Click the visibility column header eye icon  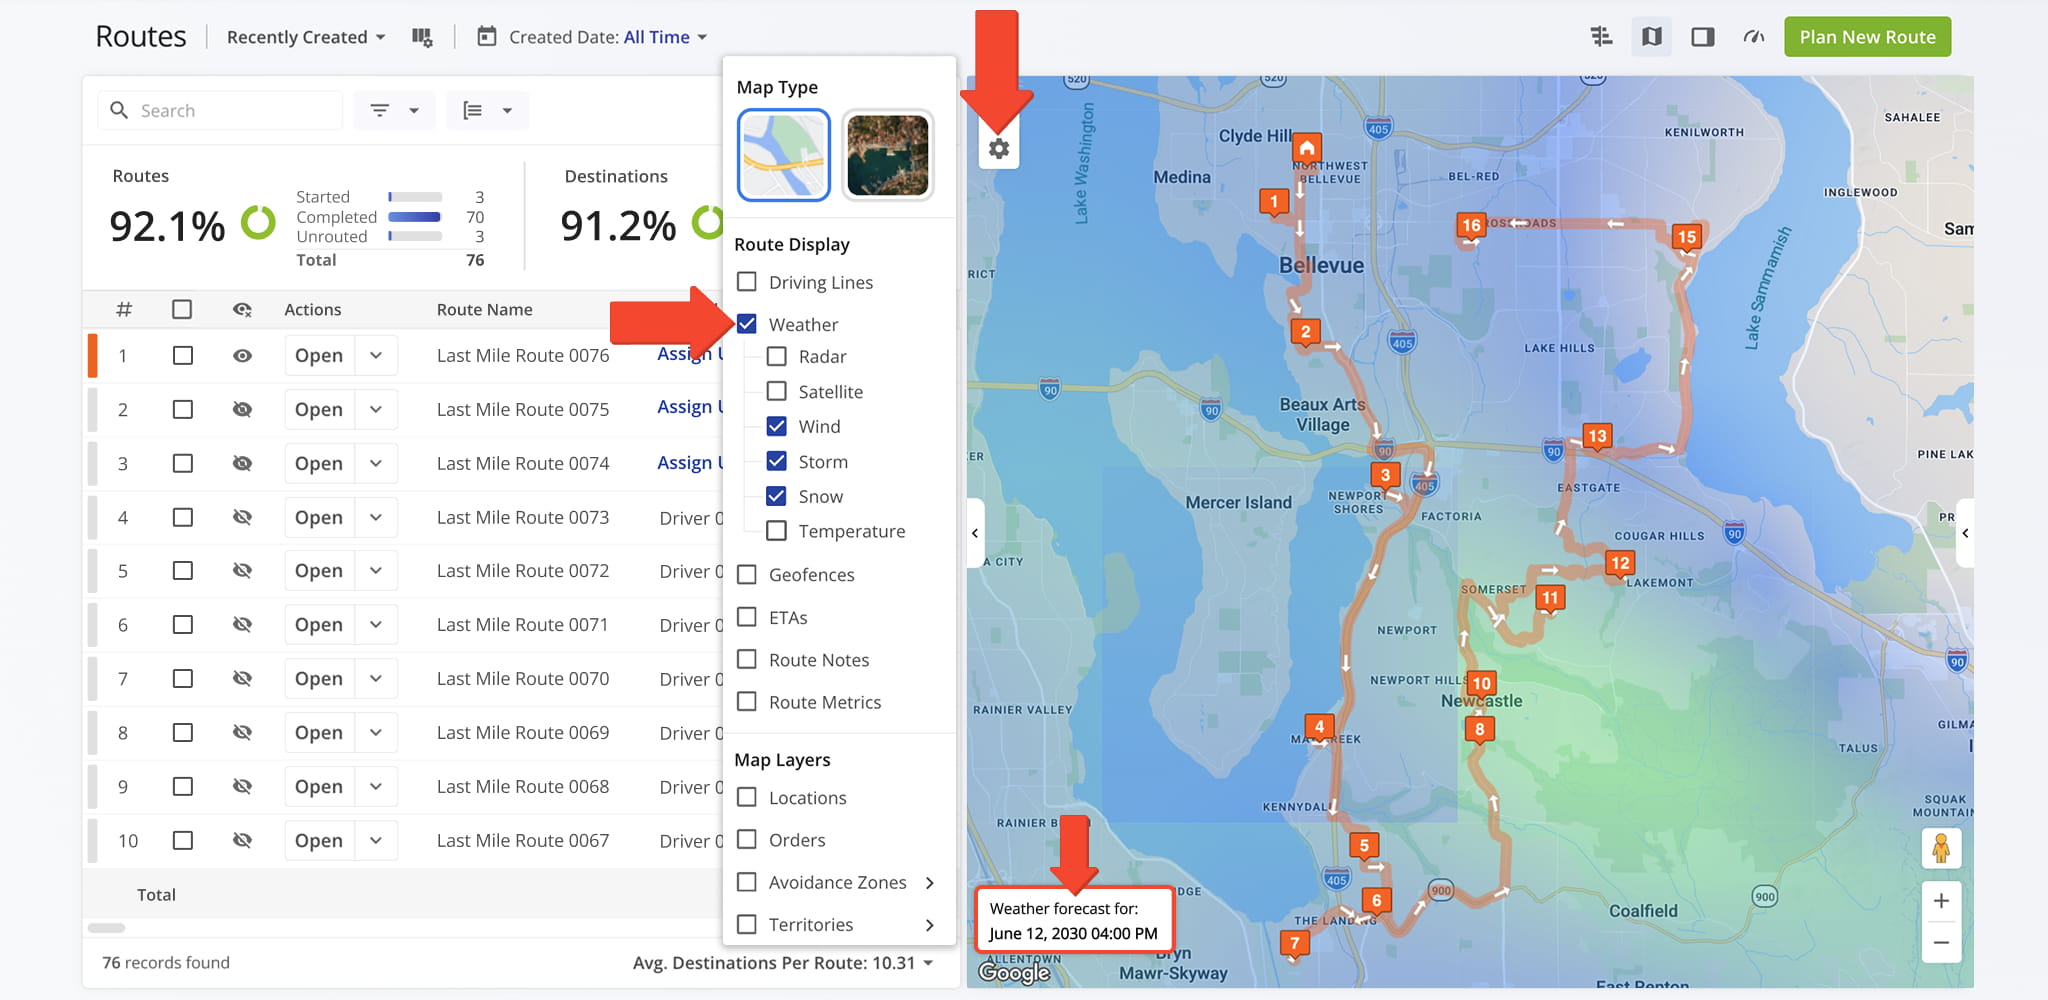[242, 310]
